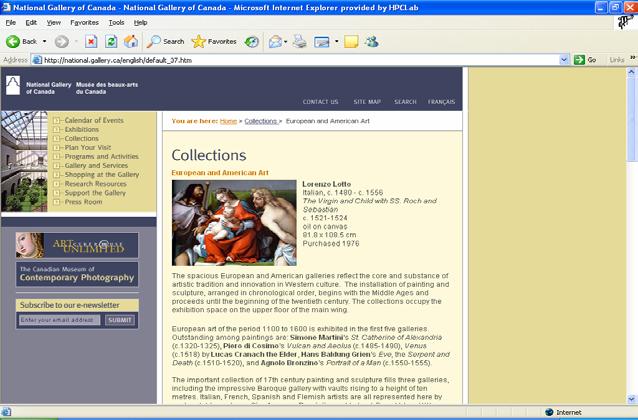The width and height of the screenshot is (638, 420).
Task: Click the 'European and American Art' heading
Action: (220, 173)
